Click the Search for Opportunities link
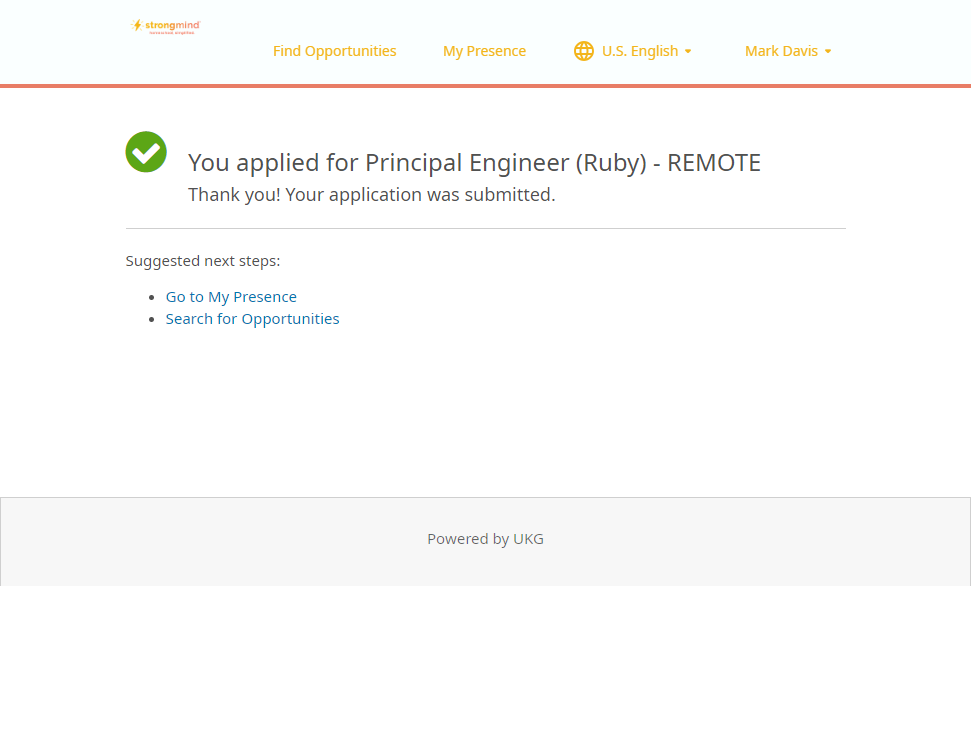Screen dimensions: 971x741 (252, 319)
